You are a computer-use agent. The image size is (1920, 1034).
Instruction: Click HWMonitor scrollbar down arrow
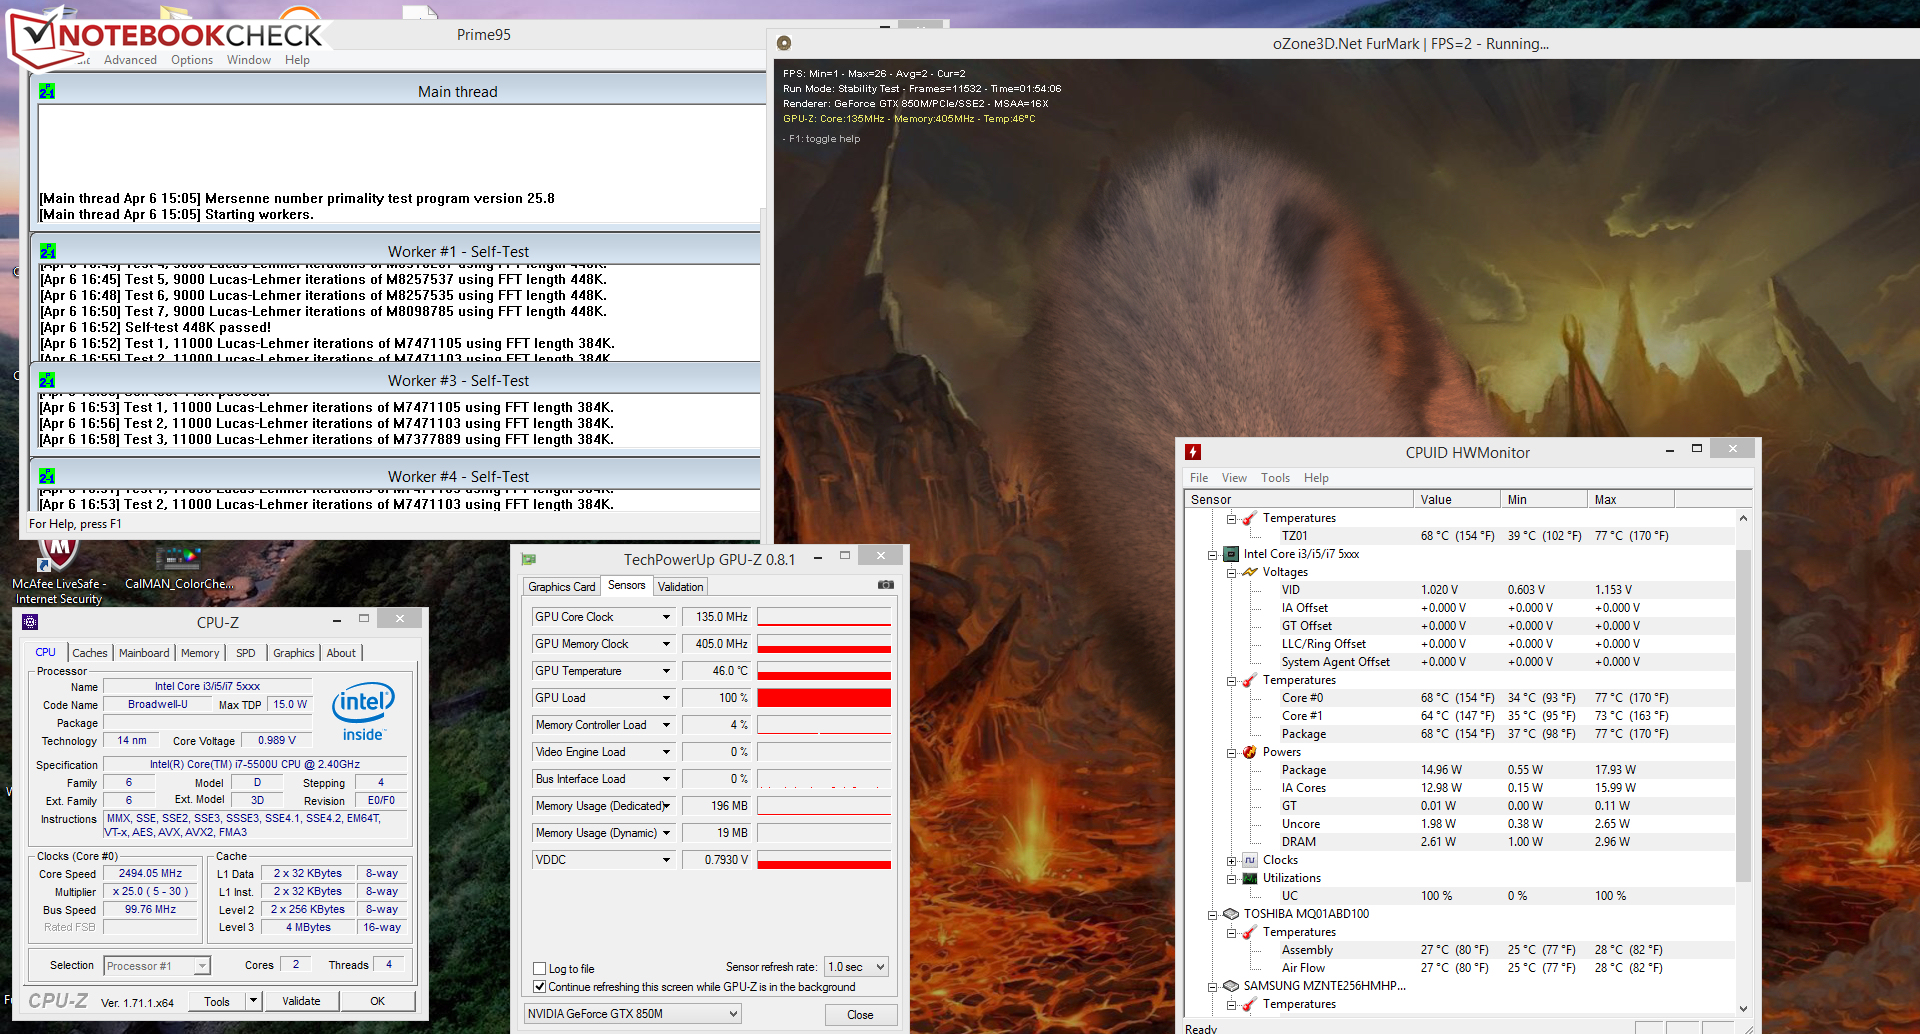click(1743, 1009)
